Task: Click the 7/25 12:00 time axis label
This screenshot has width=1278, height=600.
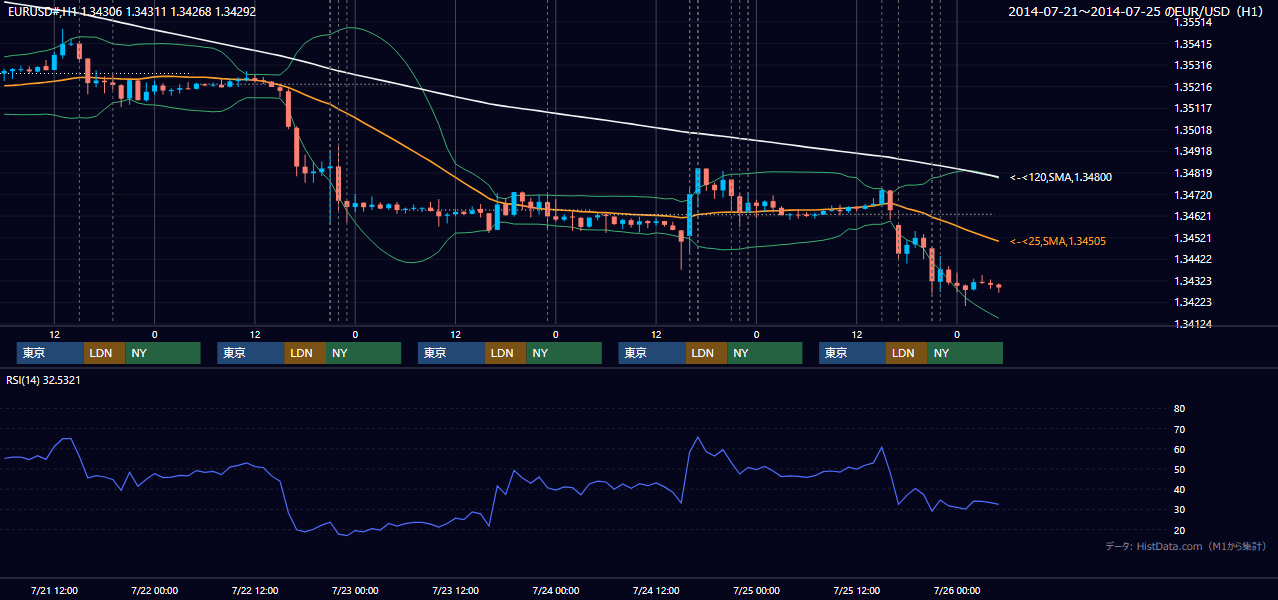Action: 856,590
